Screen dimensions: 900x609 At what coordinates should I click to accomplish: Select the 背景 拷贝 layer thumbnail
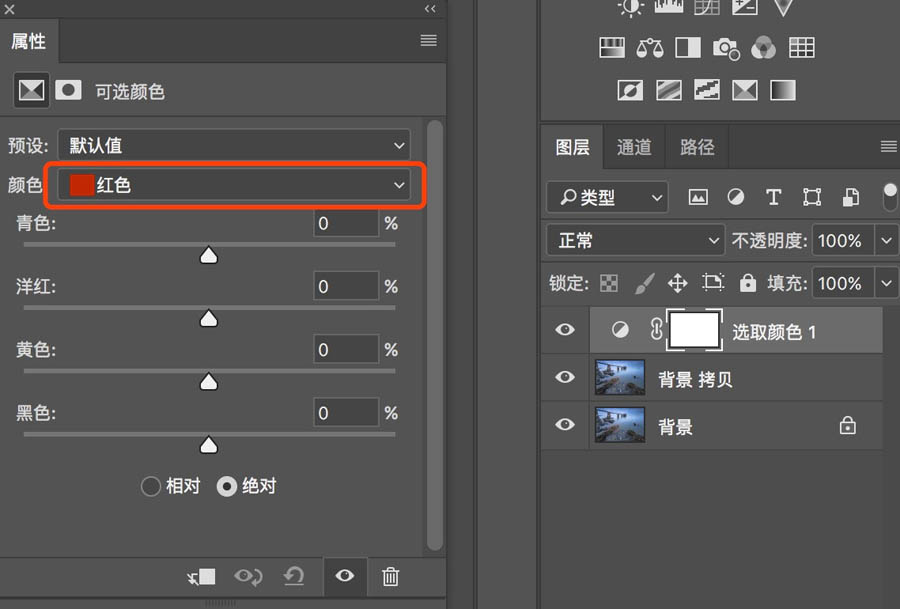[x=620, y=377]
